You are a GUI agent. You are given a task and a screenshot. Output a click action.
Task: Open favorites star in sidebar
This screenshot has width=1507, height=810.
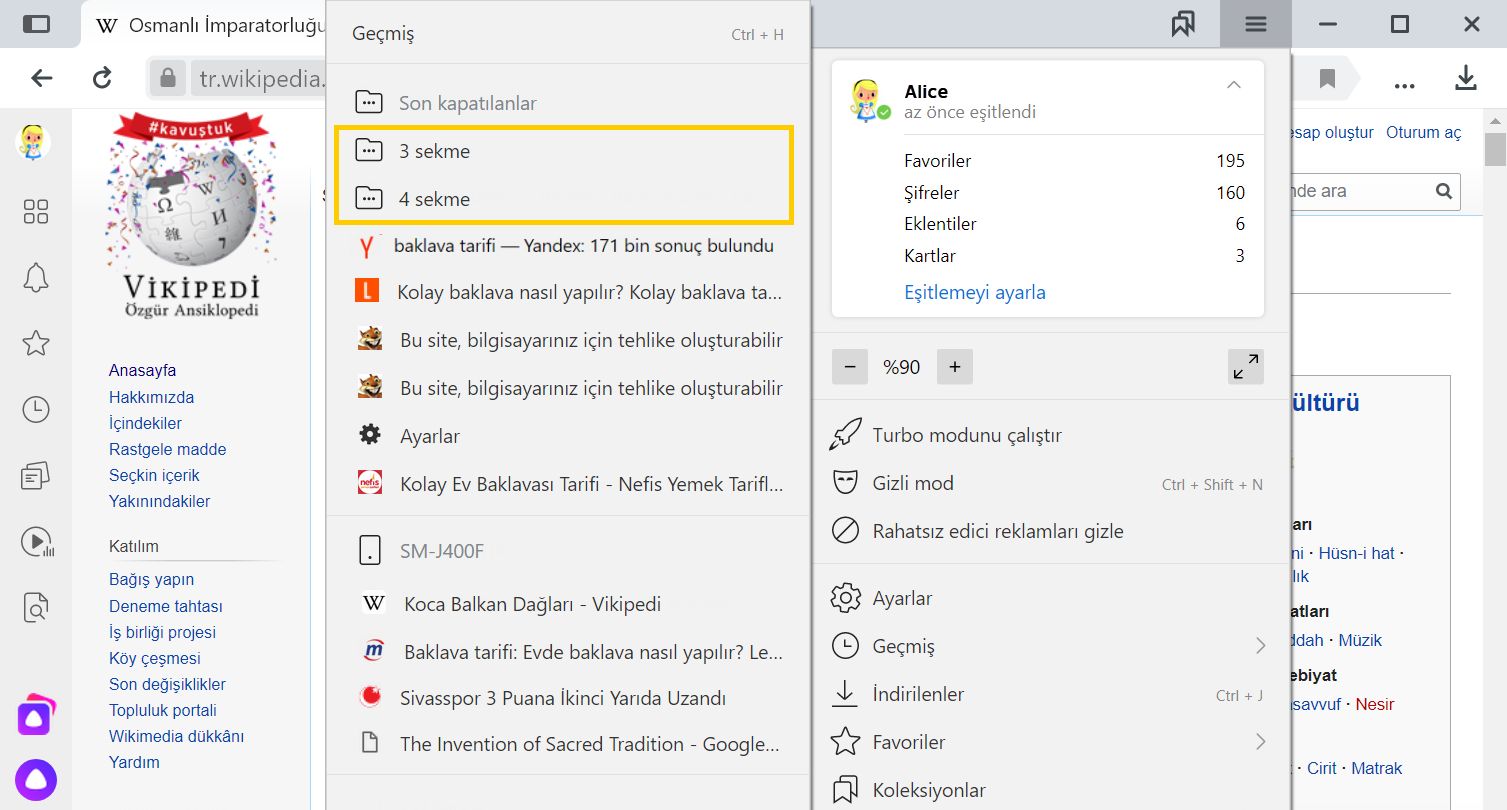tap(36, 344)
